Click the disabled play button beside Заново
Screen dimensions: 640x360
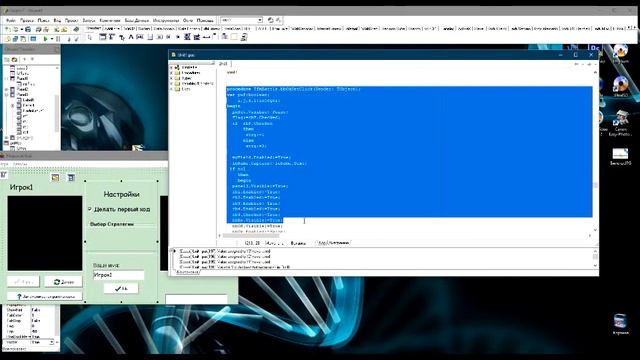[x=23, y=282]
